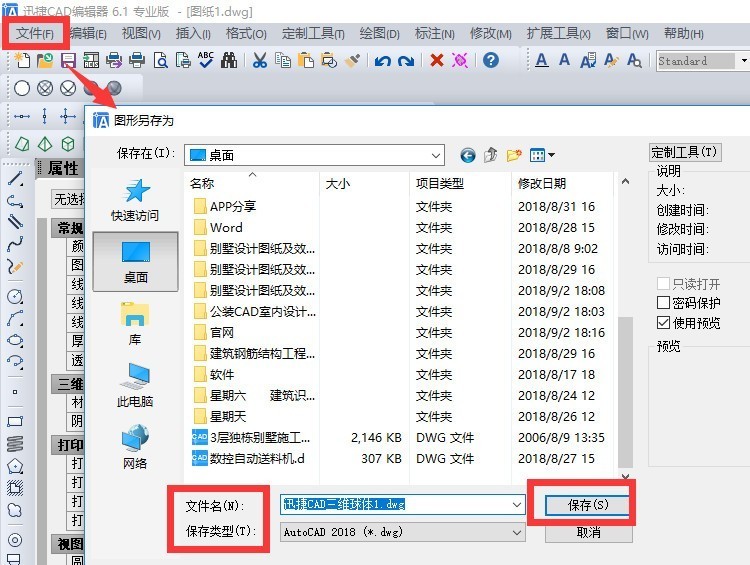Click the blue question mark Help icon
This screenshot has height=565, width=750.
pos(491,60)
